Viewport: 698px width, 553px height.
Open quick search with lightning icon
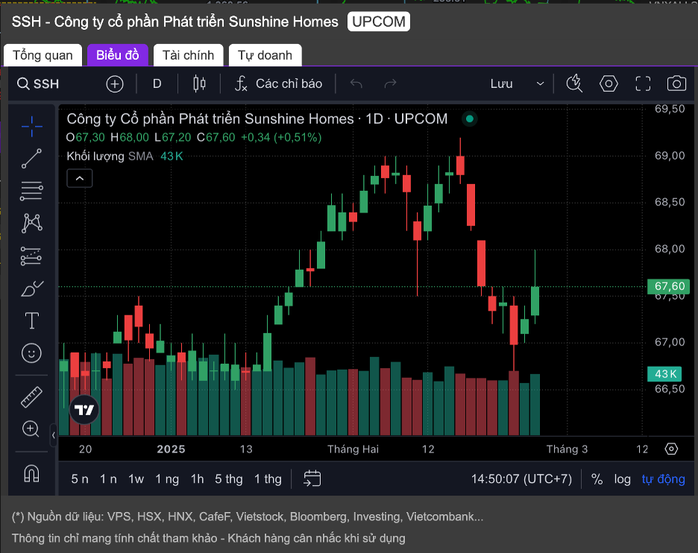574,84
